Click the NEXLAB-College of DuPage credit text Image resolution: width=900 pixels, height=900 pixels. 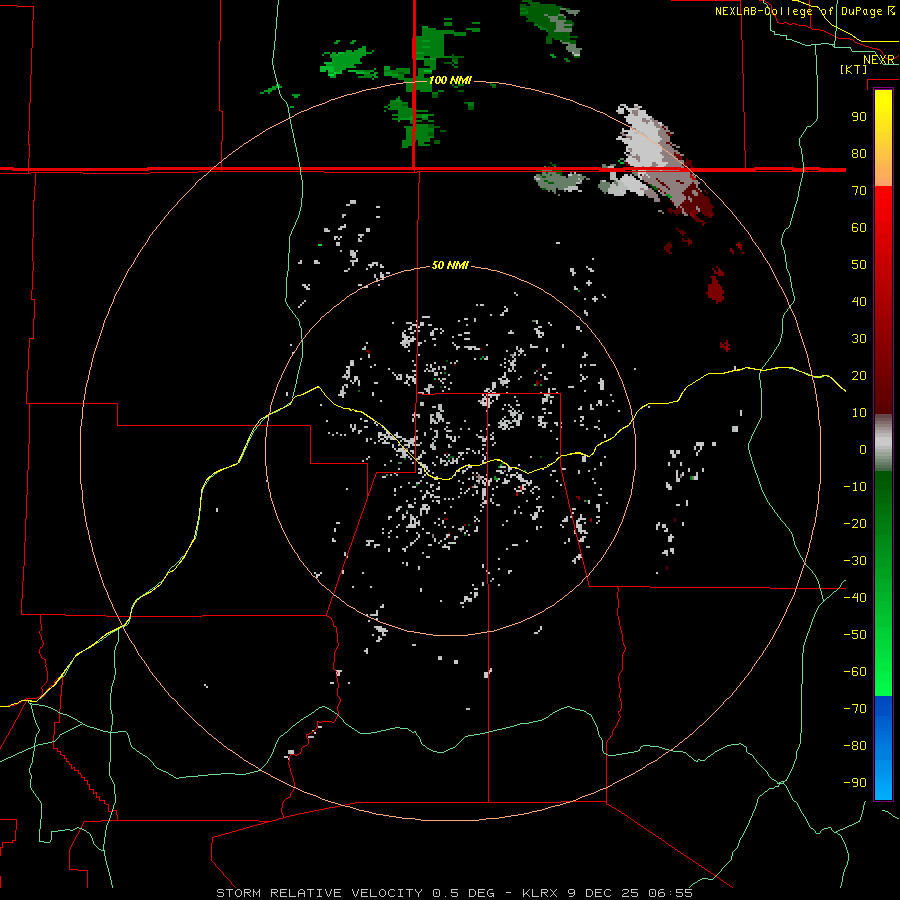point(798,11)
